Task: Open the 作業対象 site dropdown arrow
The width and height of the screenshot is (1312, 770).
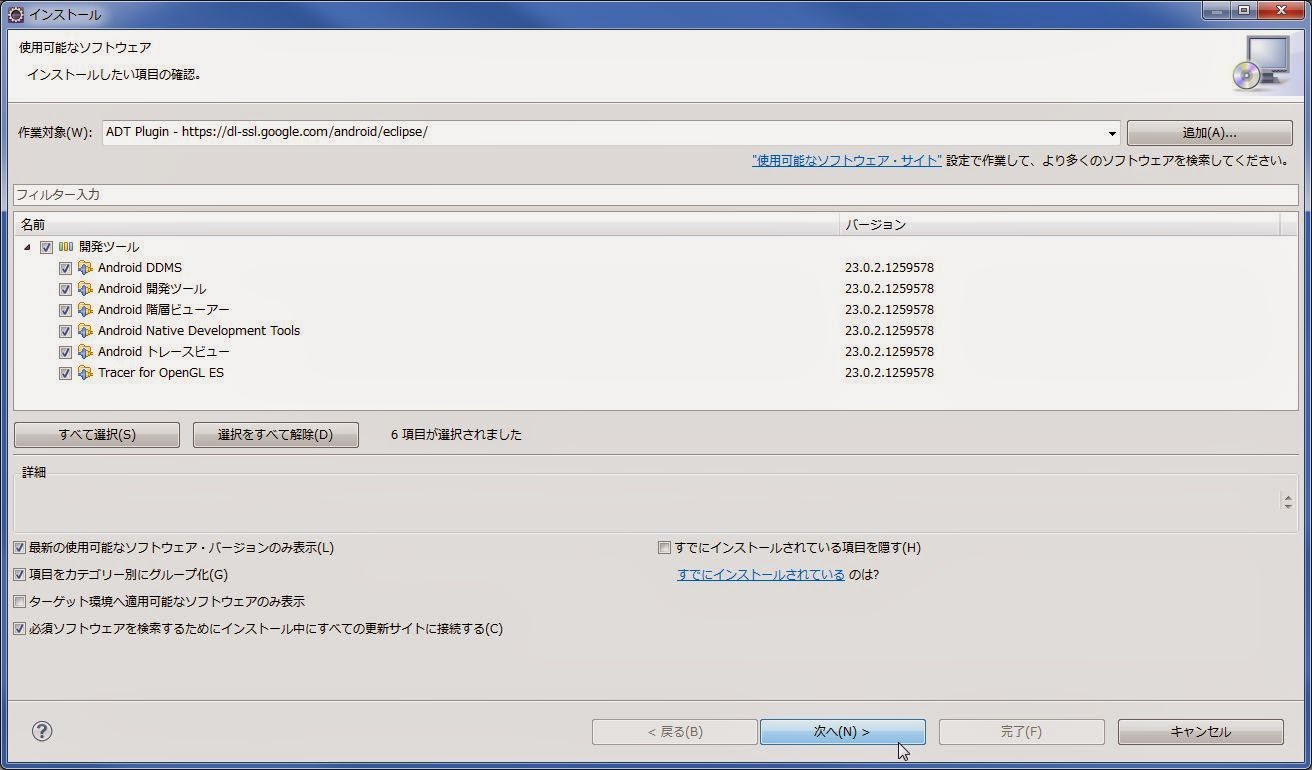Action: pos(1112,133)
